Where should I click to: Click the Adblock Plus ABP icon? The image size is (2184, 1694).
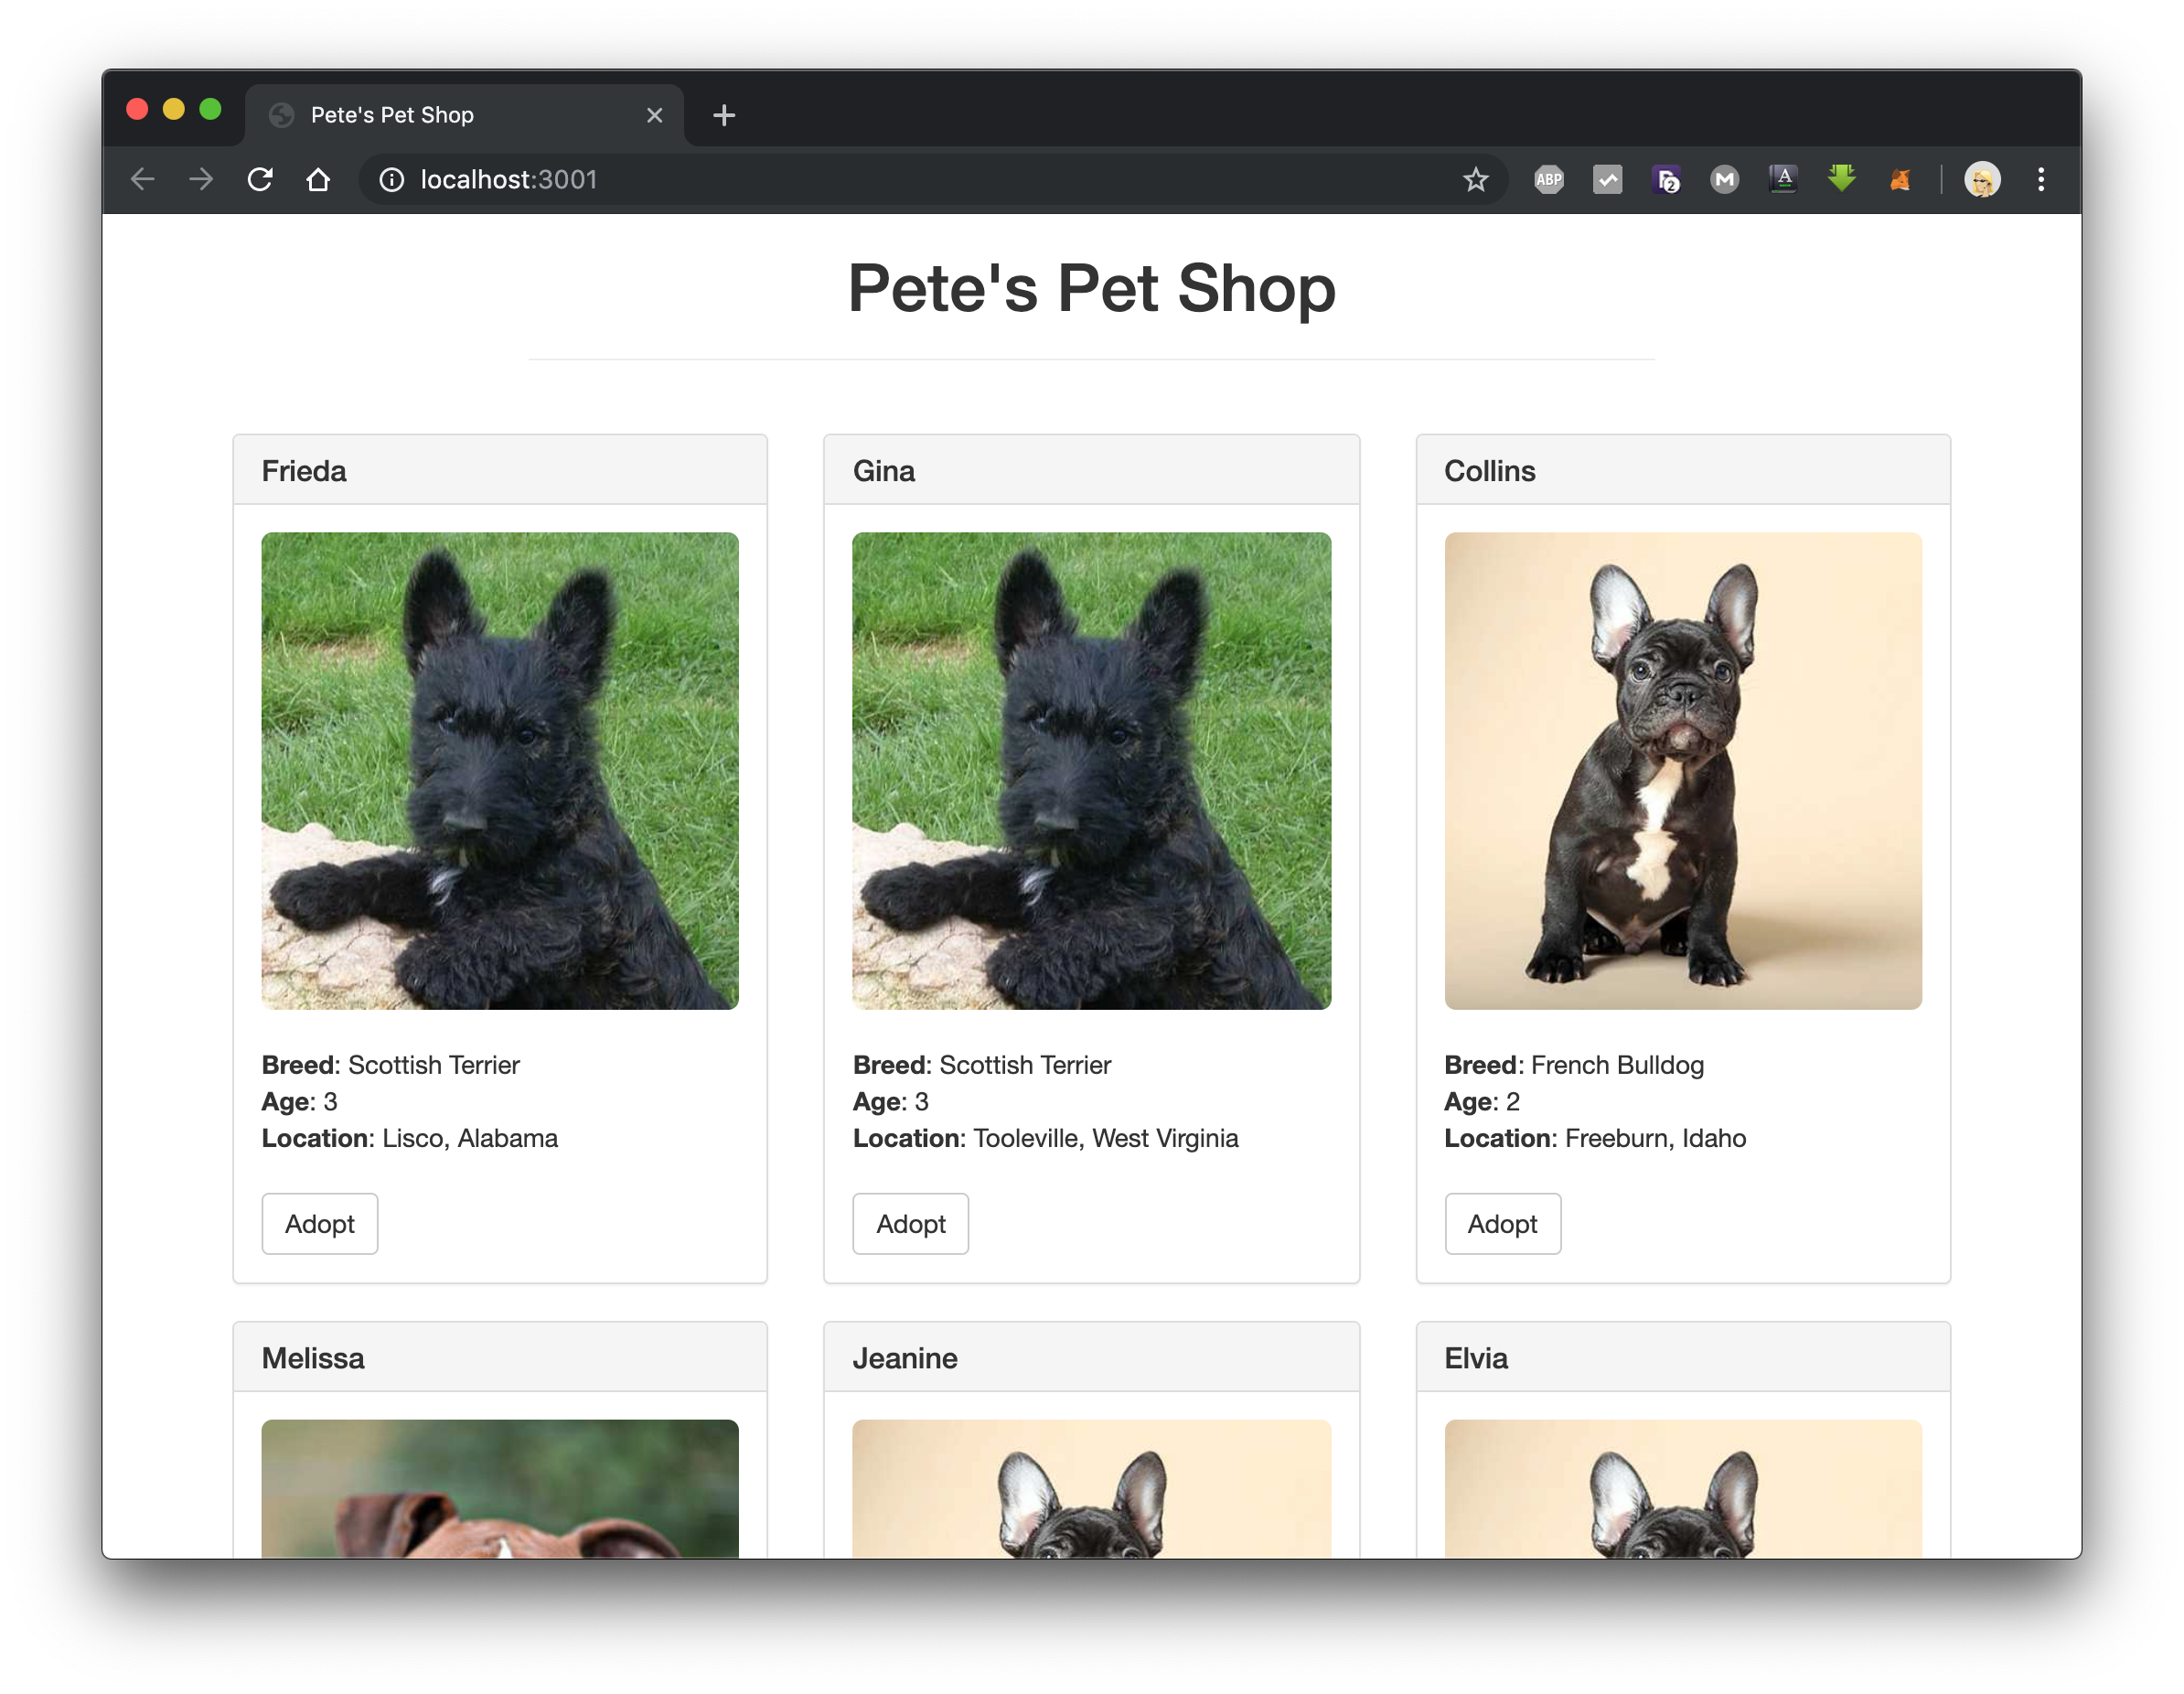(x=1549, y=180)
